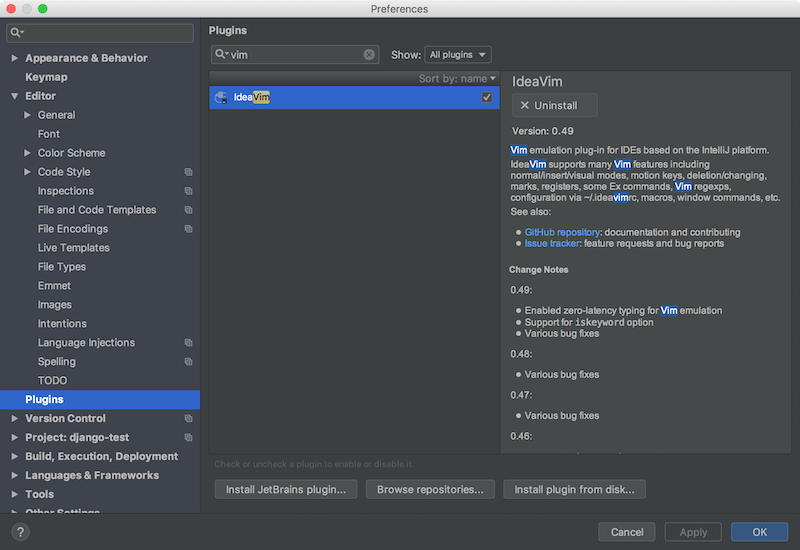Image resolution: width=800 pixels, height=550 pixels.
Task: Click the Apply button
Action: (693, 532)
